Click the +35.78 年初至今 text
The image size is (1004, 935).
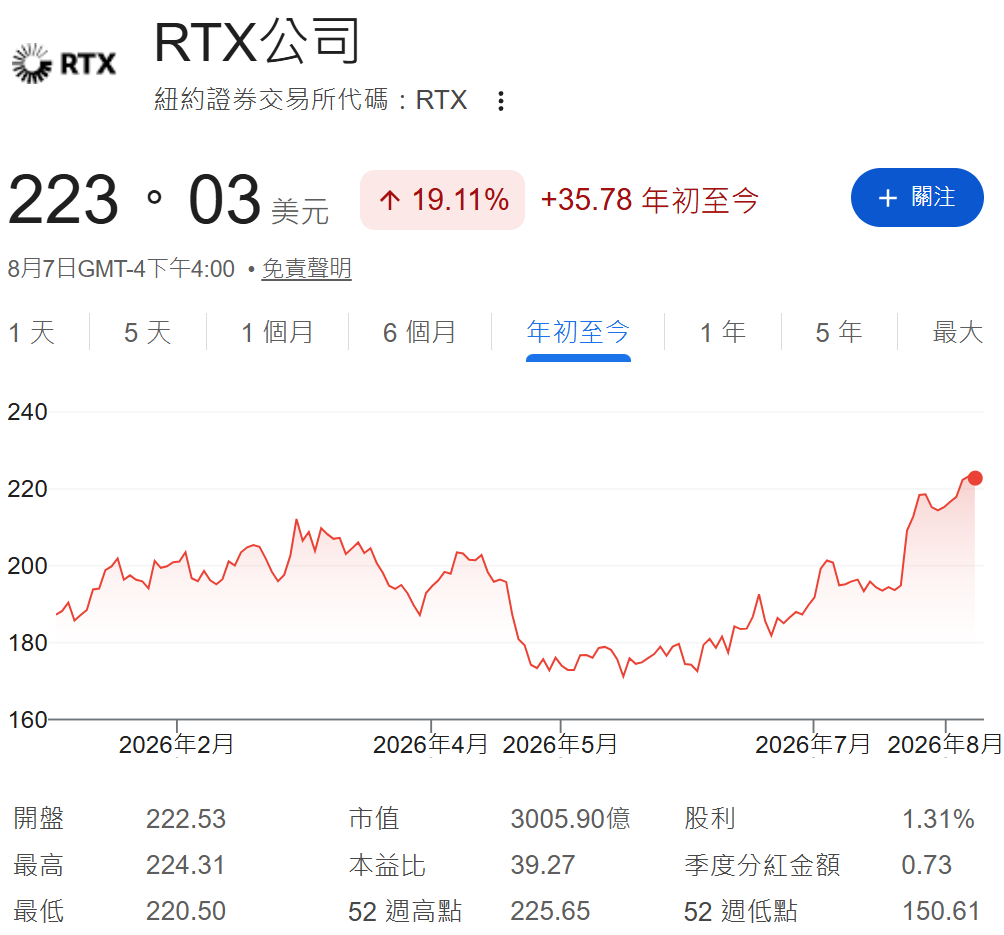(649, 200)
